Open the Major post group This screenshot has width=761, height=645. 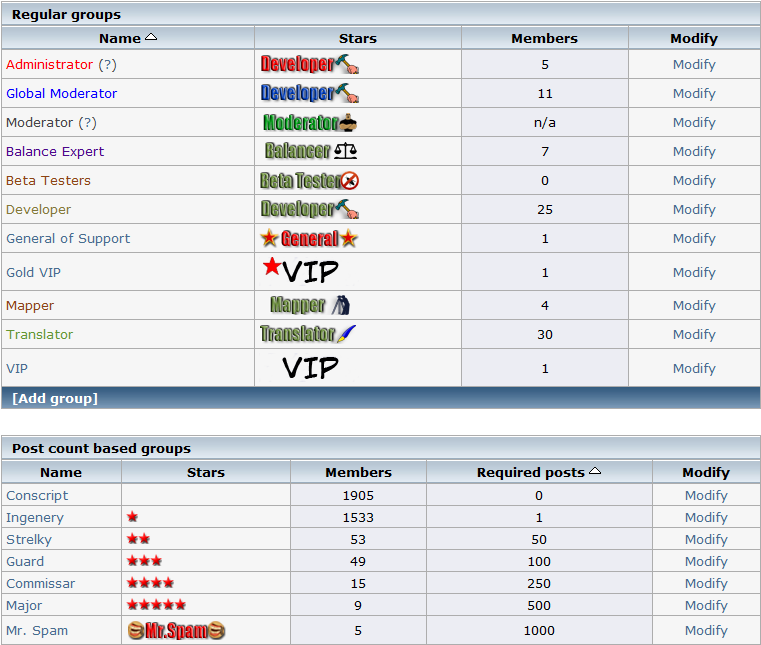pyautogui.click(x=24, y=606)
